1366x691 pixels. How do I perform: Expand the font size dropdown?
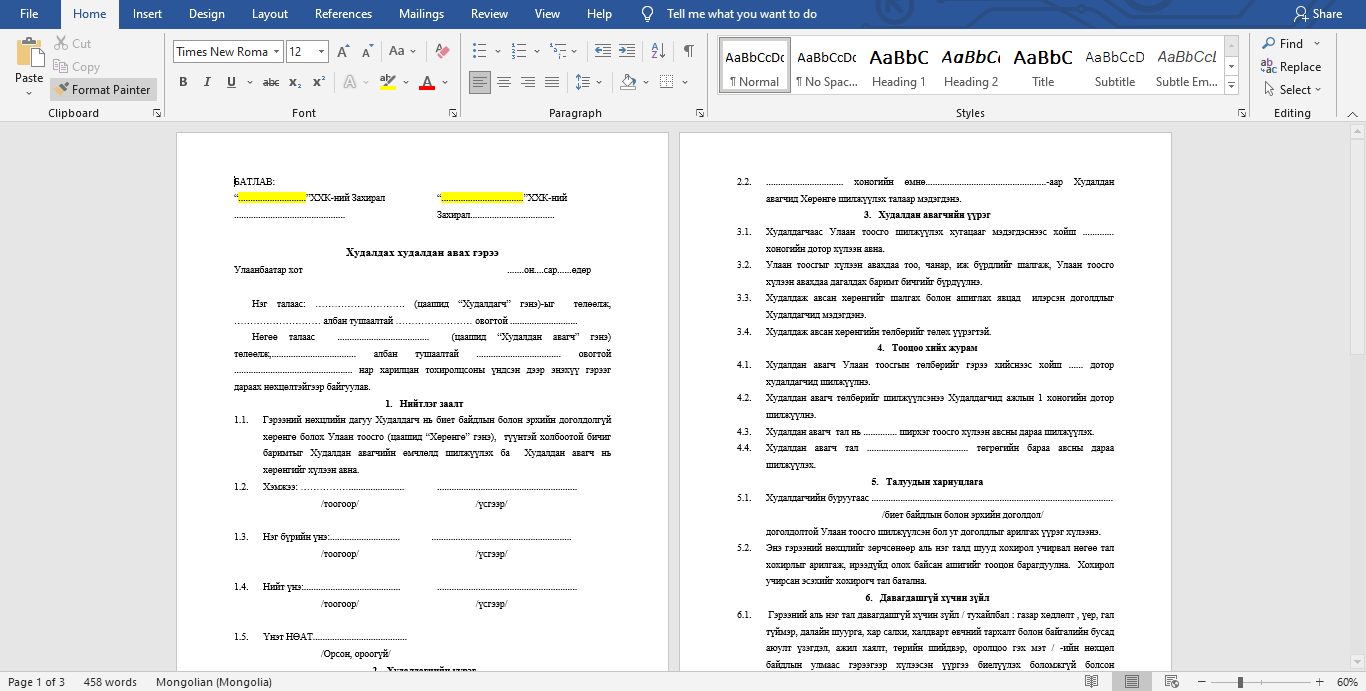(x=321, y=52)
